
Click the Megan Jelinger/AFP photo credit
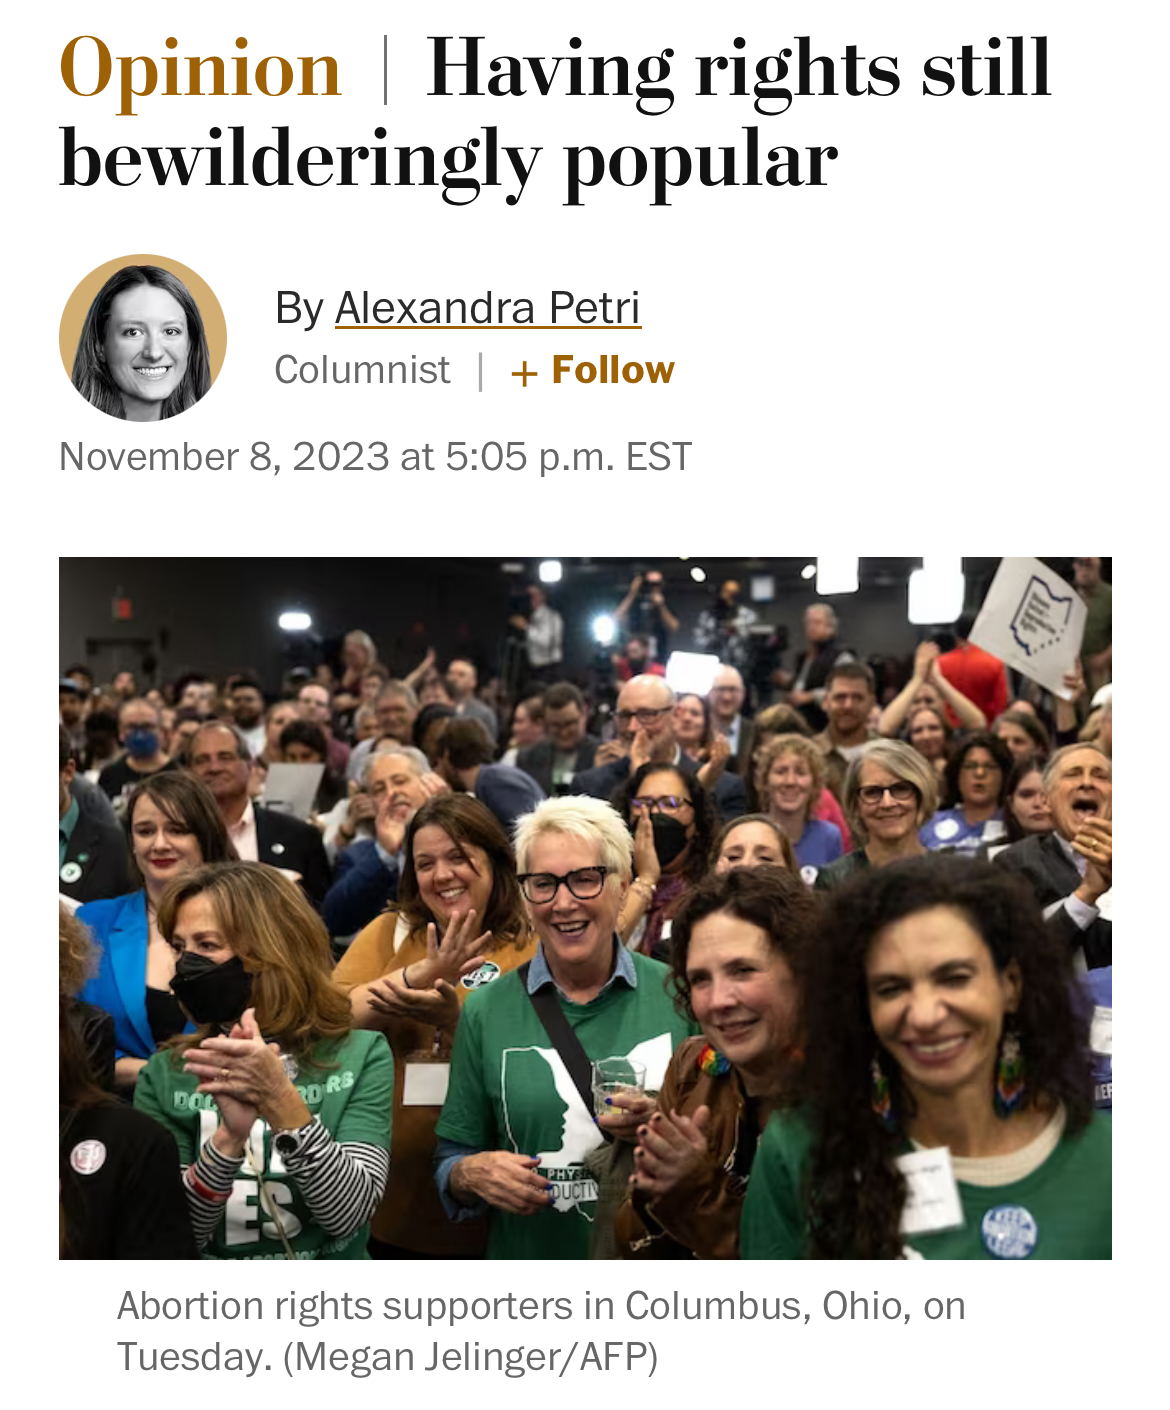click(x=470, y=1357)
